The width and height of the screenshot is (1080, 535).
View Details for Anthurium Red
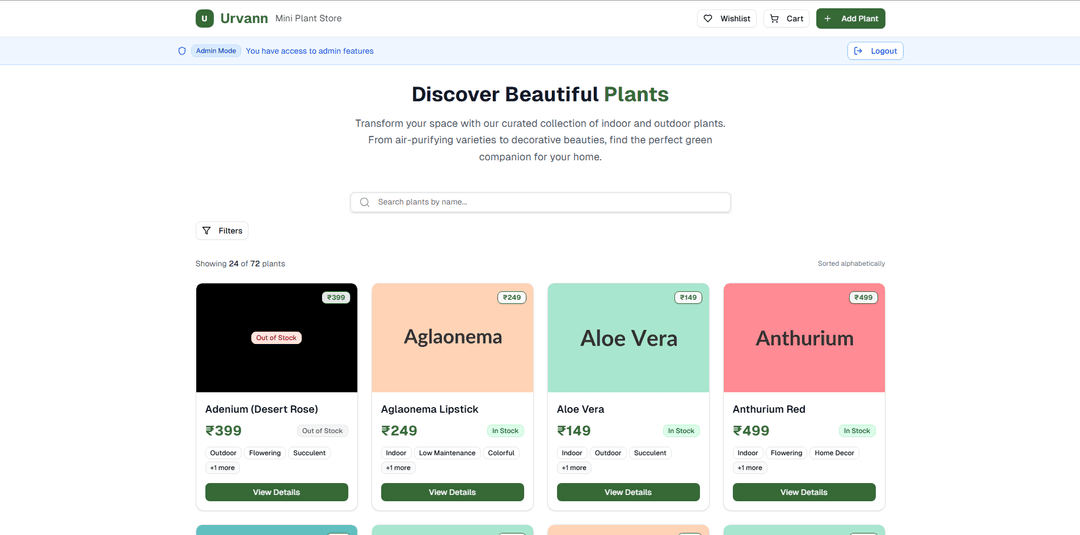tap(804, 492)
